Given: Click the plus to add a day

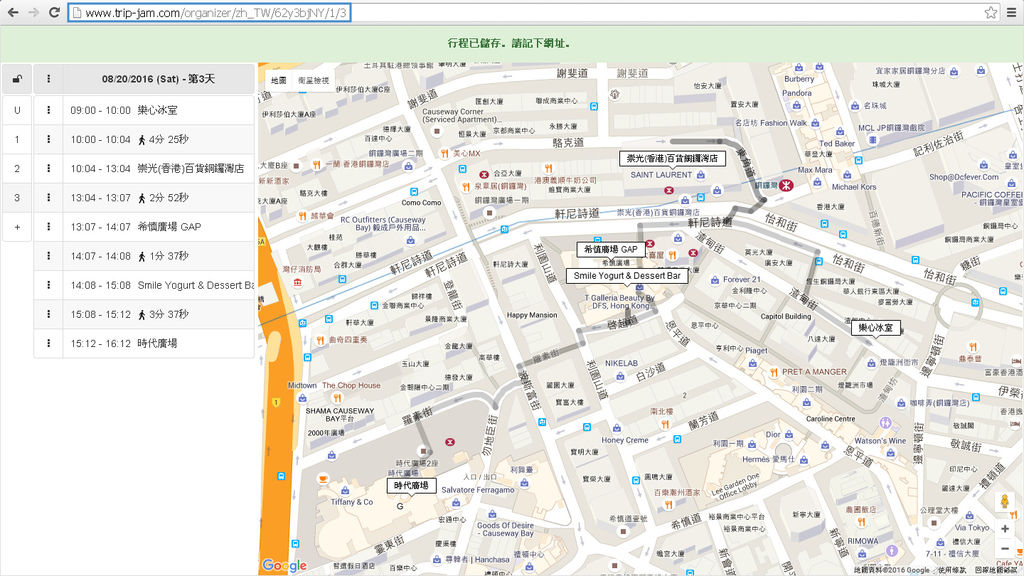Looking at the screenshot, I should coord(17,227).
